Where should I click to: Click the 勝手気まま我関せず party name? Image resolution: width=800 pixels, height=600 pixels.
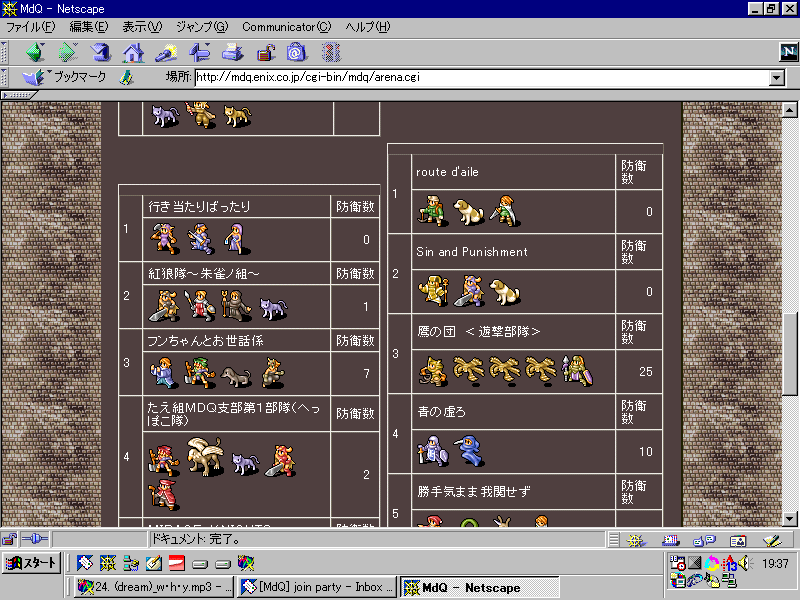[x=473, y=491]
